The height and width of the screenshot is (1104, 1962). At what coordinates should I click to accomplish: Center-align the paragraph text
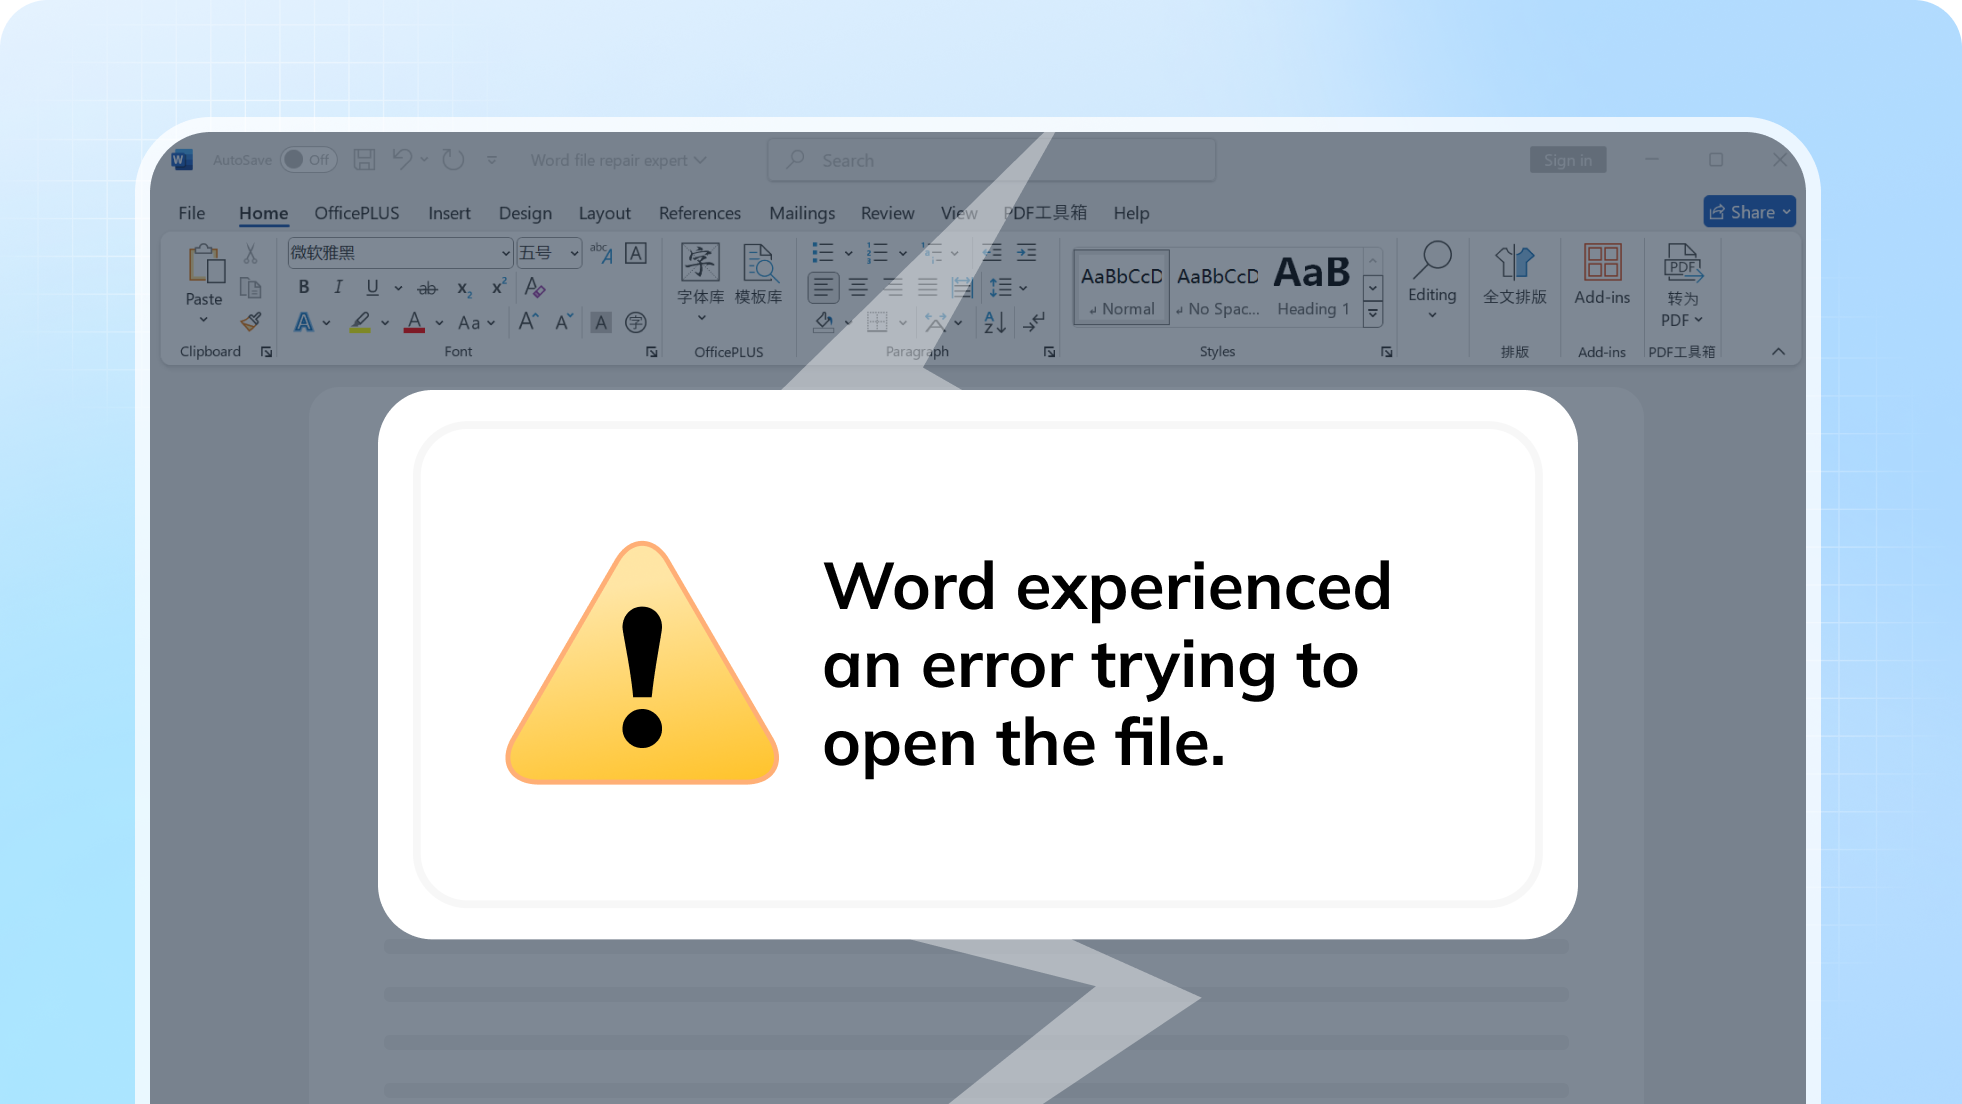point(858,288)
